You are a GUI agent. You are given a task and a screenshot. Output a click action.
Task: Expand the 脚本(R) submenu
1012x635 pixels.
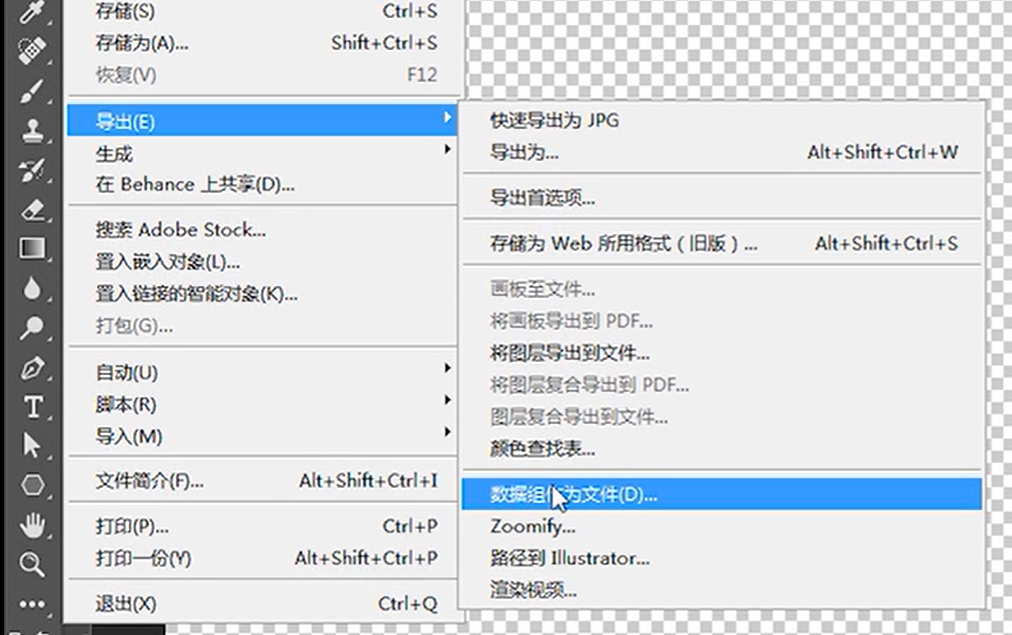(x=262, y=405)
